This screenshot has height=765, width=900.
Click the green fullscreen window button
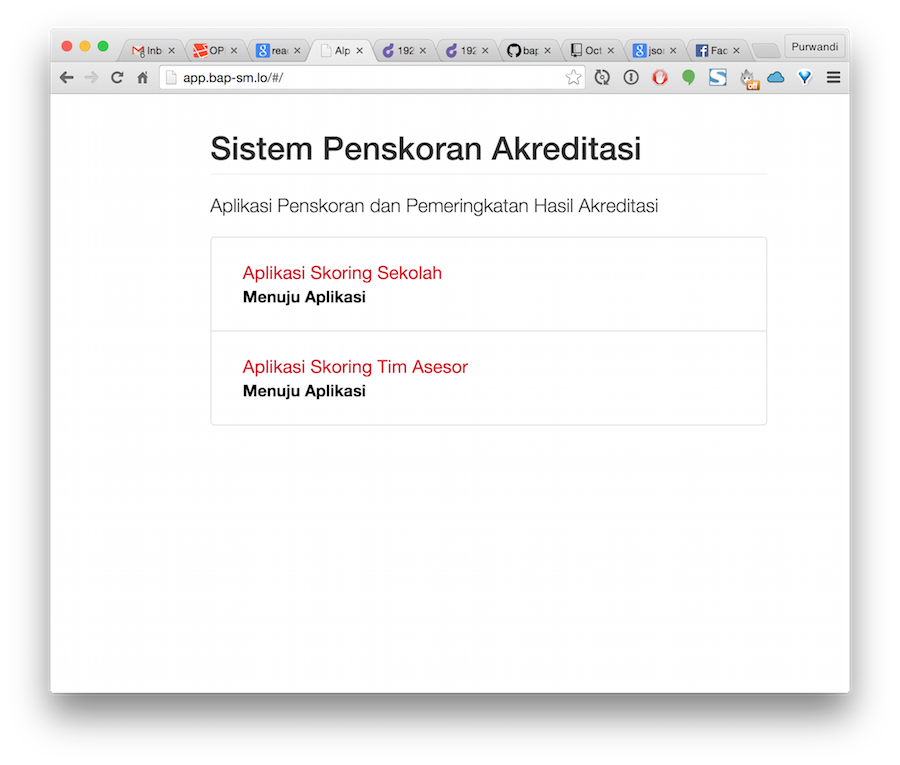[x=103, y=46]
